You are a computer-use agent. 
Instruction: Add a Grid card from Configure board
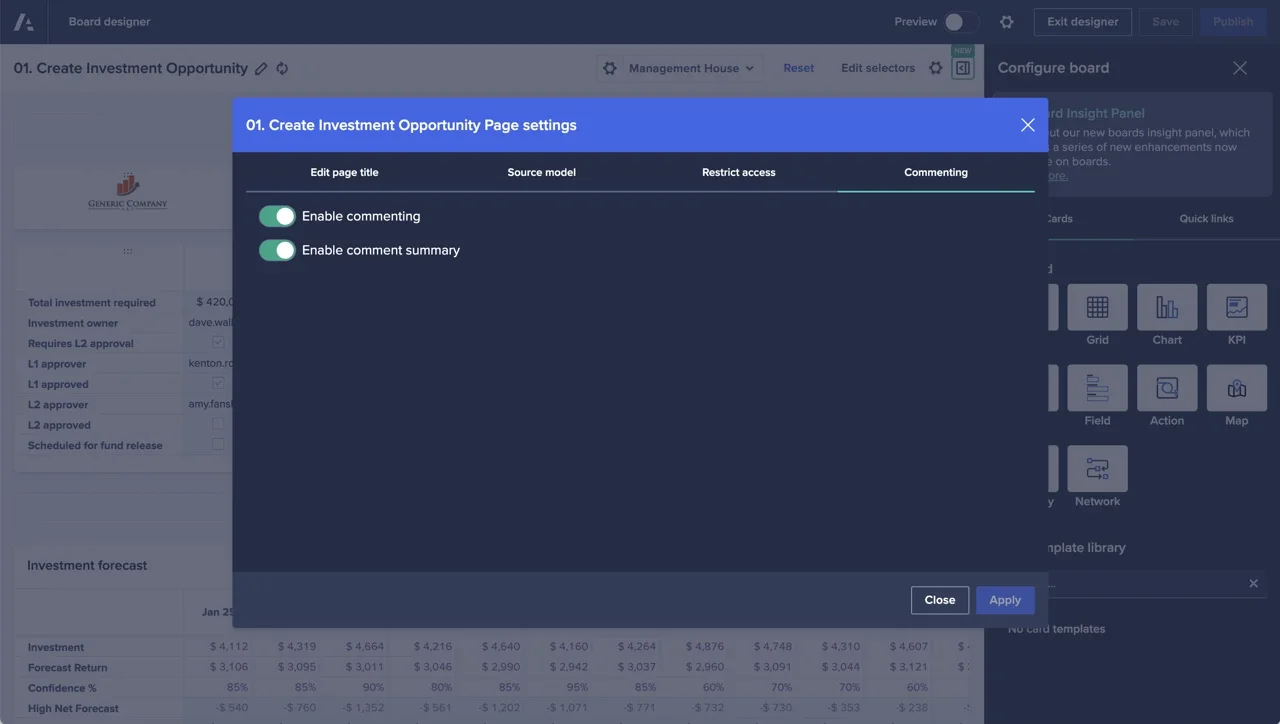[x=1097, y=307]
